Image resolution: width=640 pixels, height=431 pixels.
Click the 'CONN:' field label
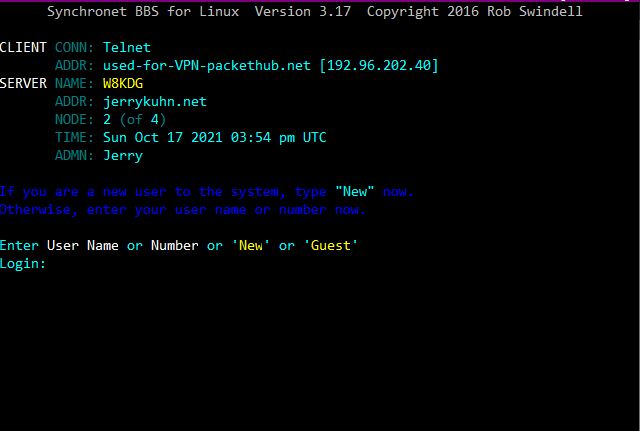tap(74, 47)
